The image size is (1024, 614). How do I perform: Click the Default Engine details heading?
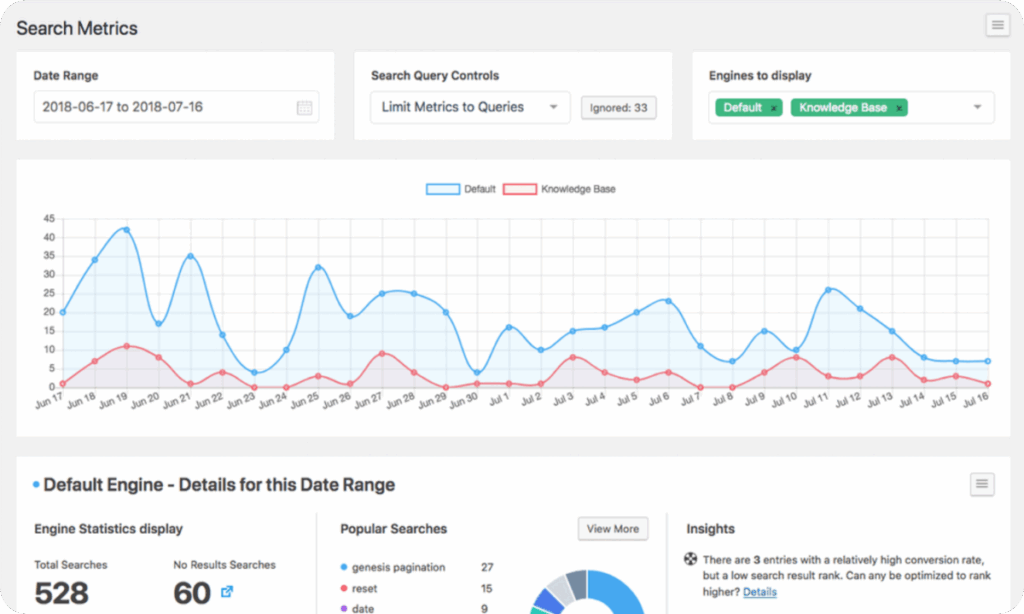pos(219,485)
